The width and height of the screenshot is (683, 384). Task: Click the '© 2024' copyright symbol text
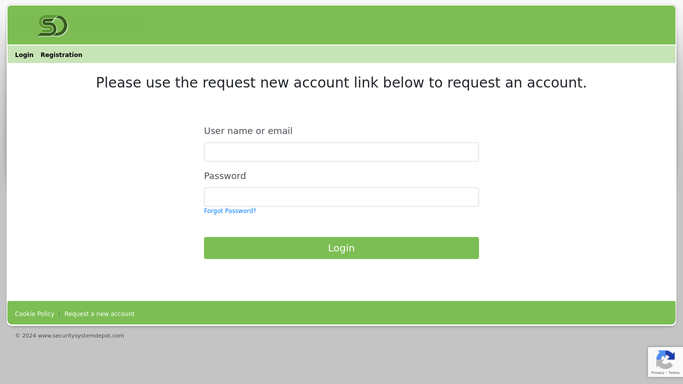[x=26, y=336]
